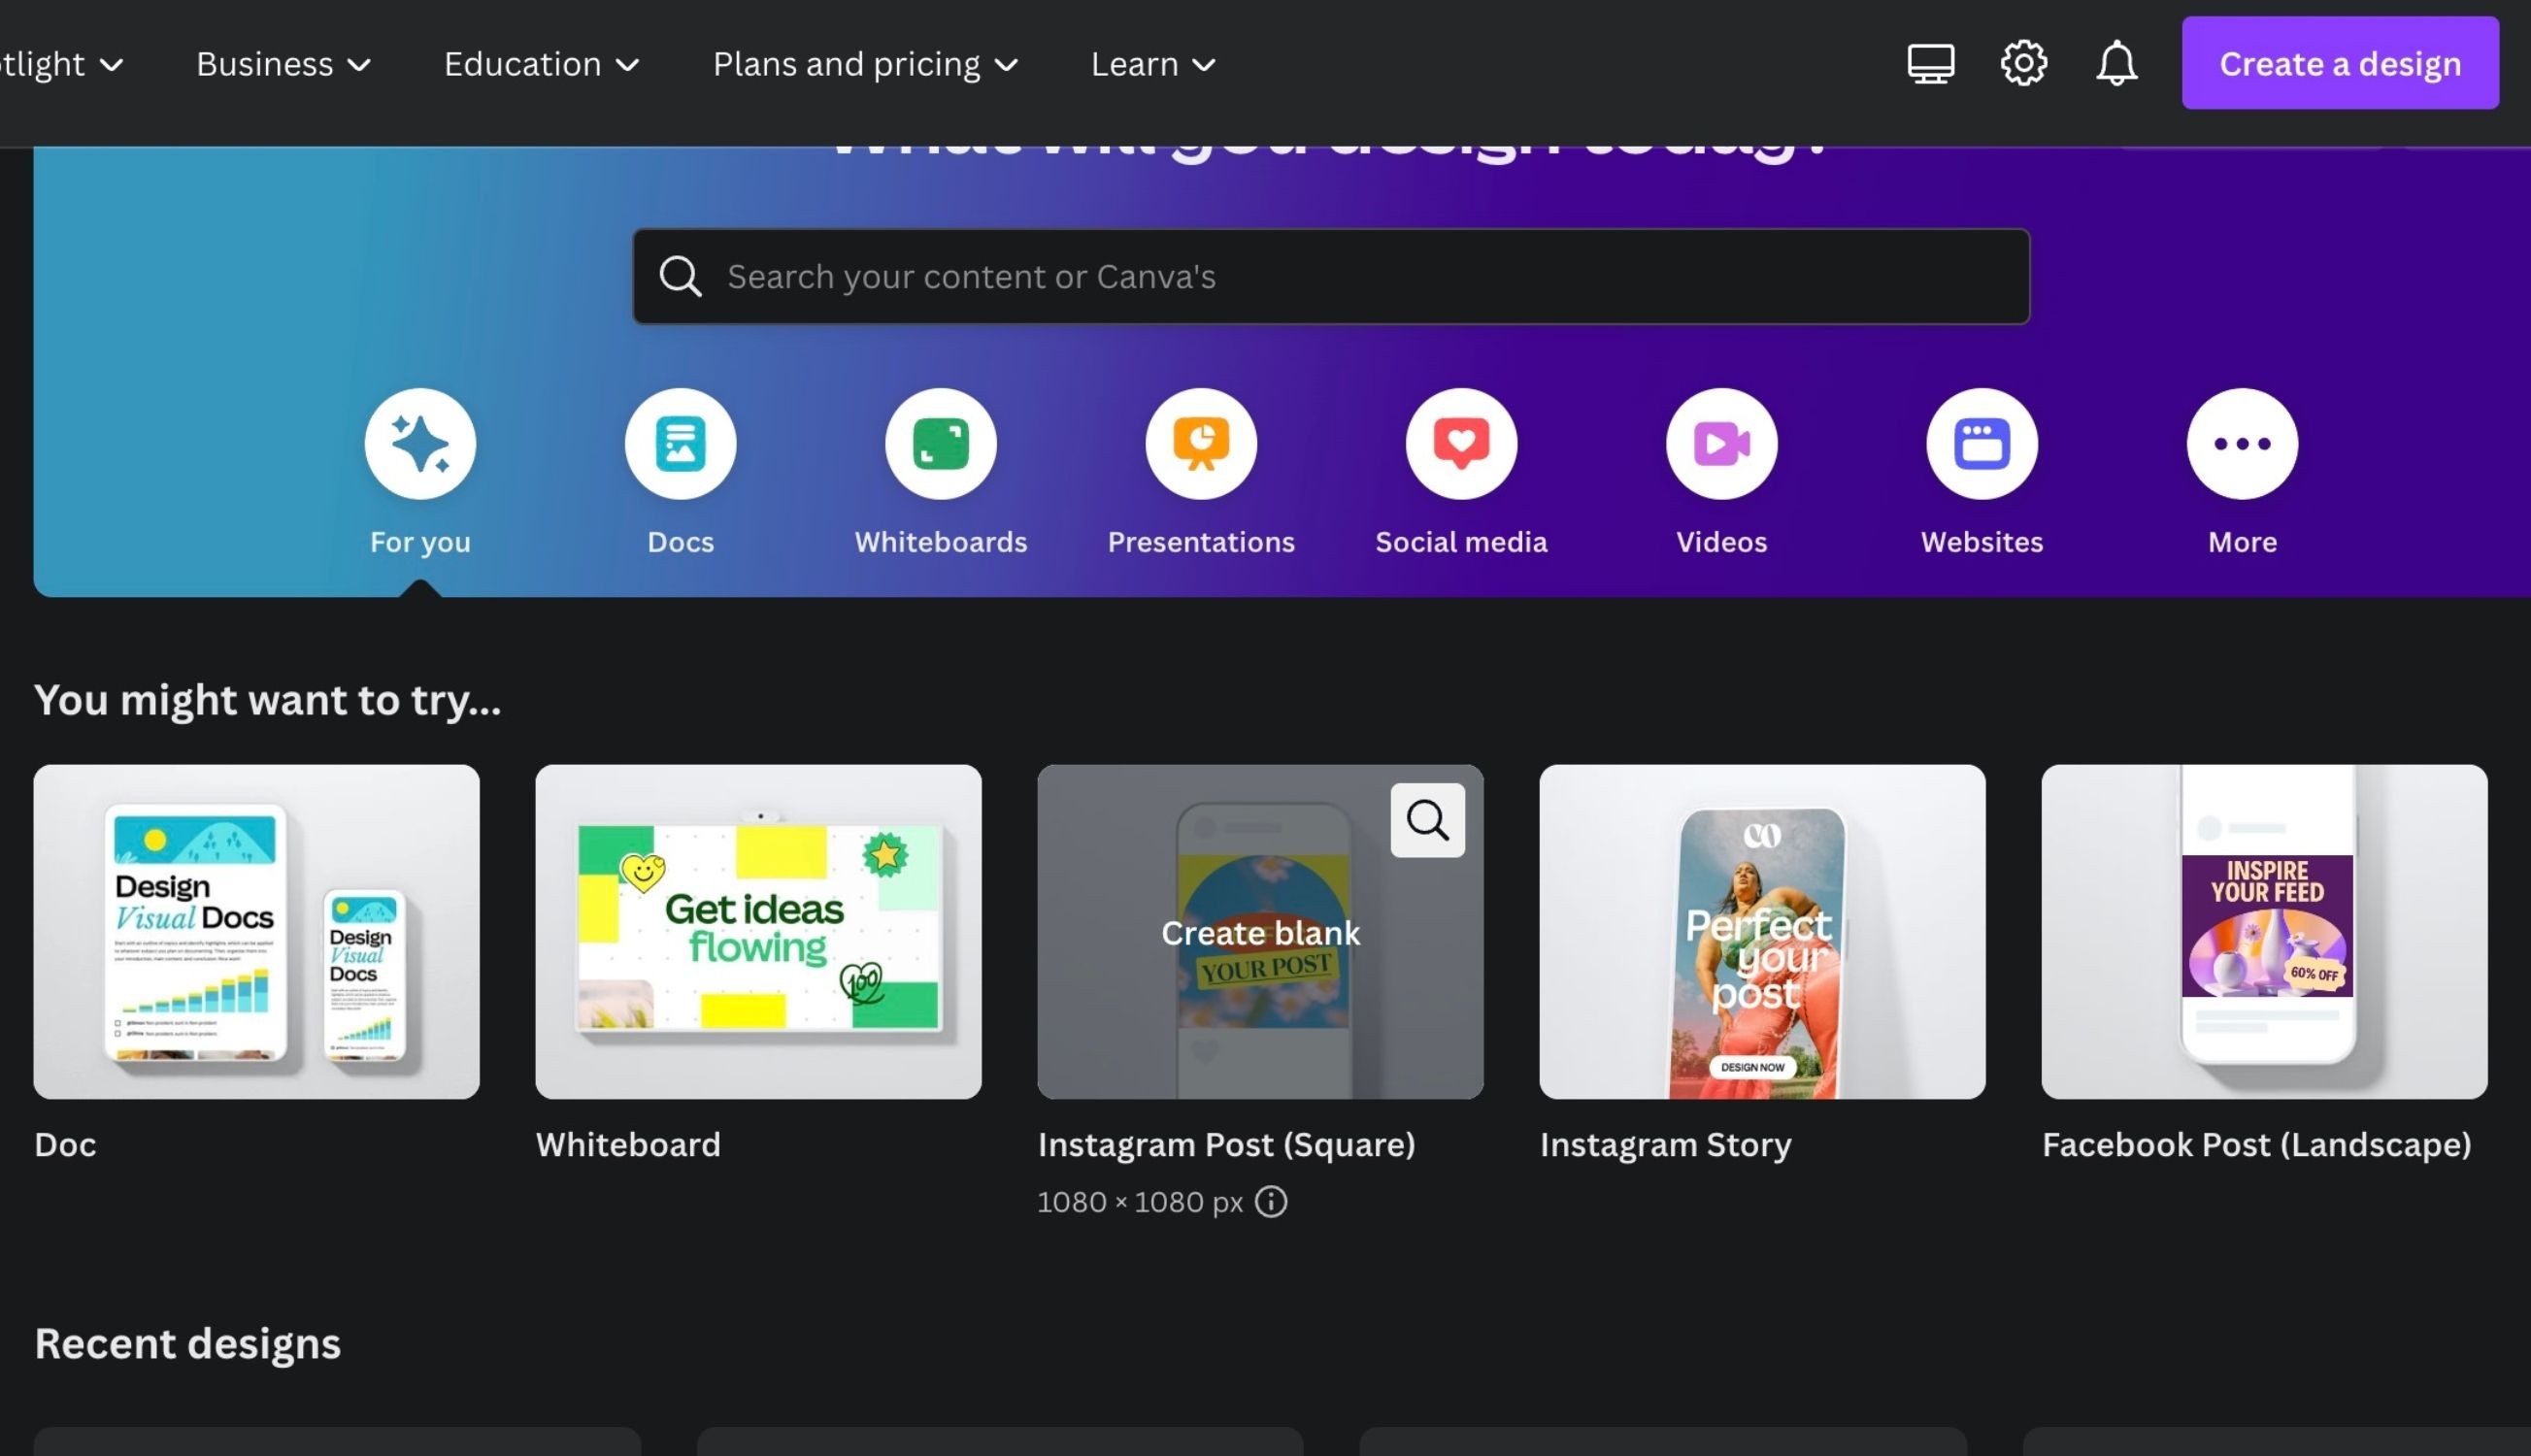
Task: Click the Instagram Post (Square) title
Action: [x=1226, y=1145]
